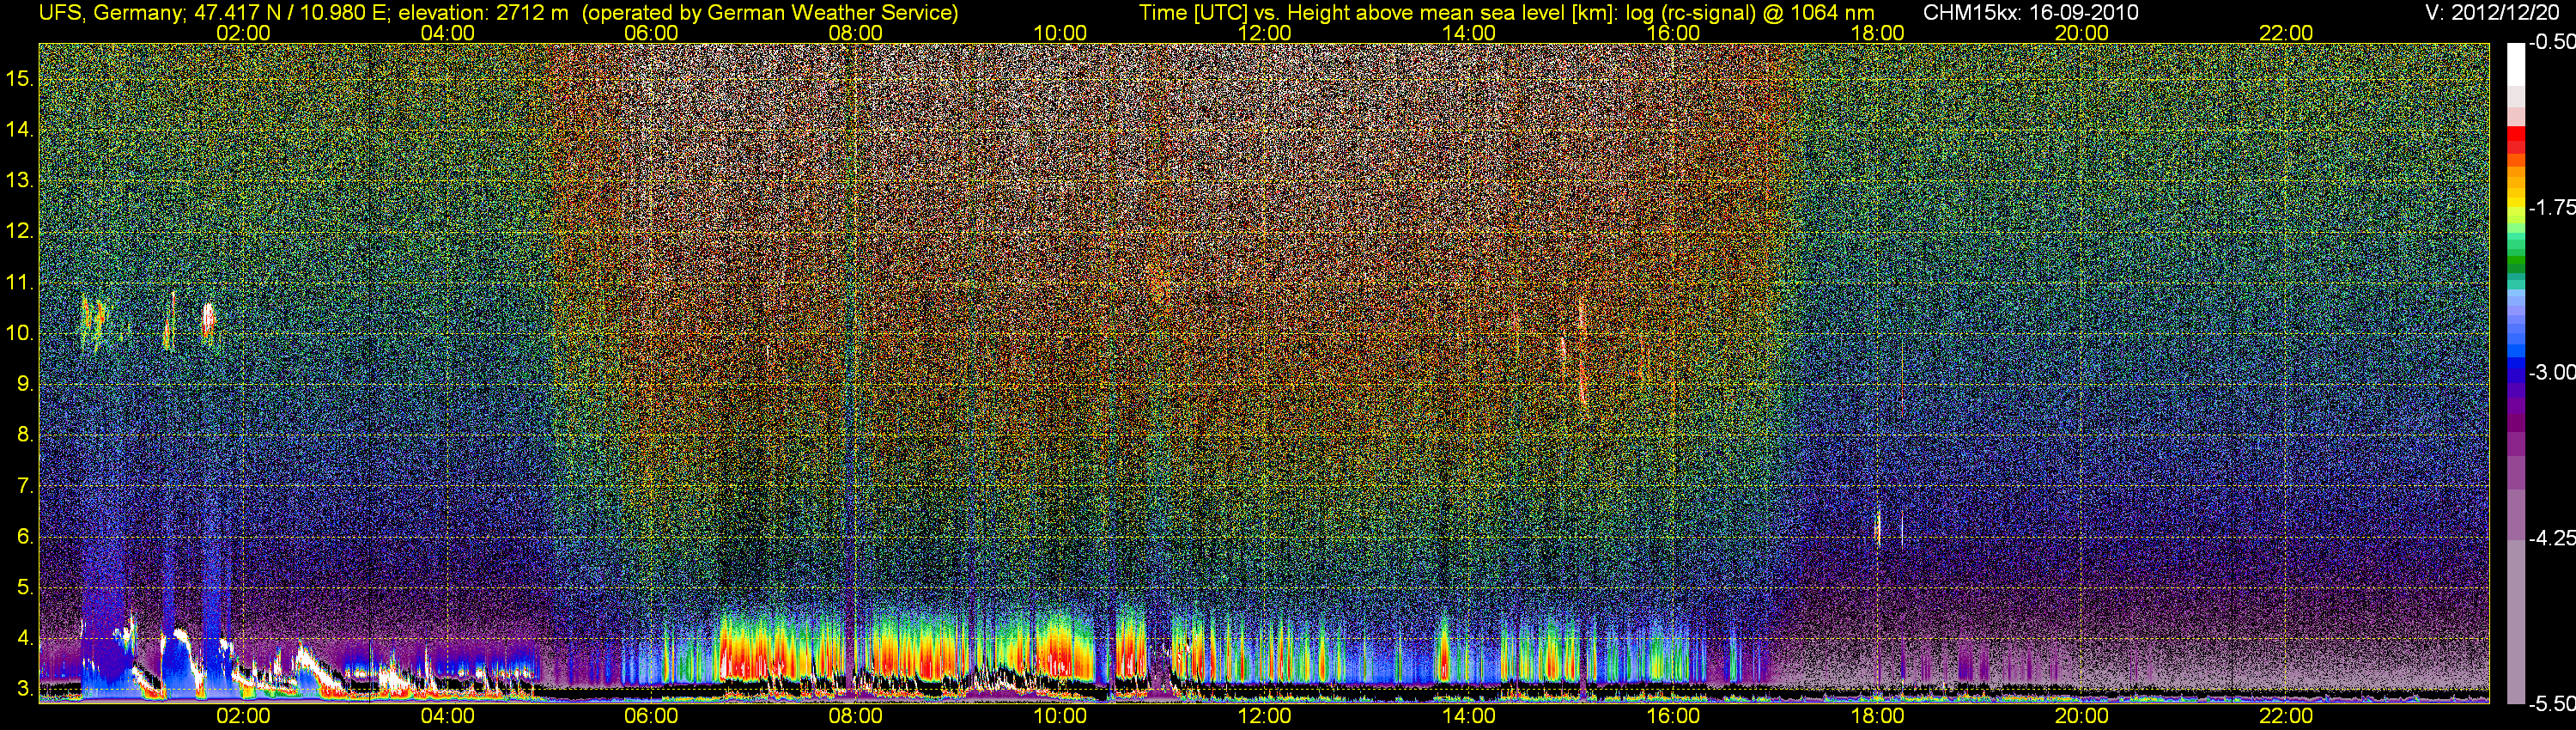2576x730 pixels.
Task: Click the bottom axis time label 14:00
Action: coord(1469,716)
